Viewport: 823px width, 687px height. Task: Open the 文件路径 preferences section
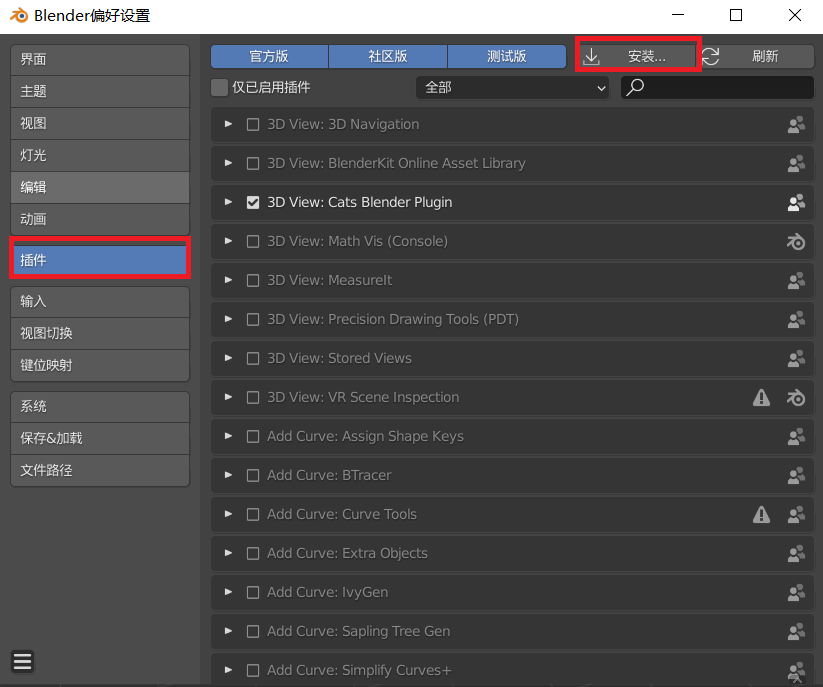100,470
